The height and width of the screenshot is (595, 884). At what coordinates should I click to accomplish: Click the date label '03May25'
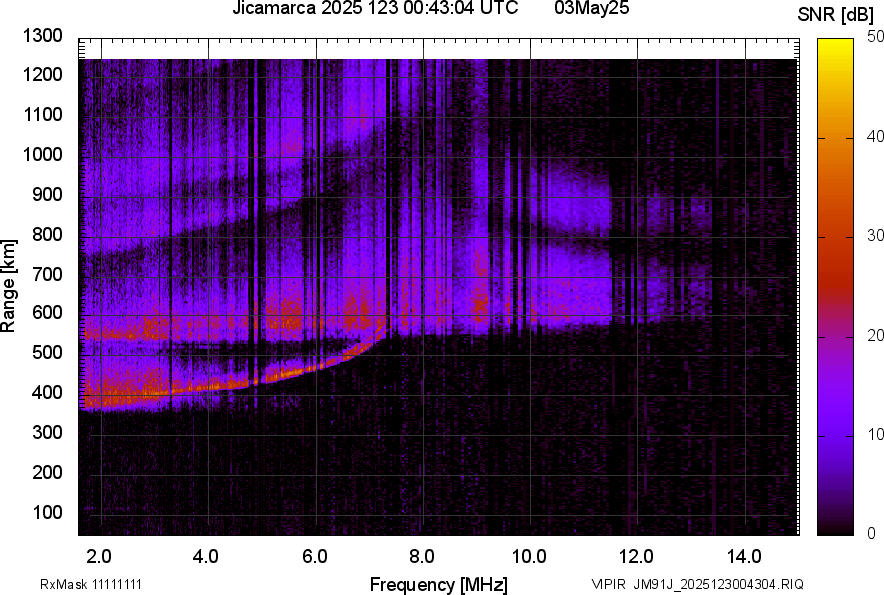coord(591,8)
